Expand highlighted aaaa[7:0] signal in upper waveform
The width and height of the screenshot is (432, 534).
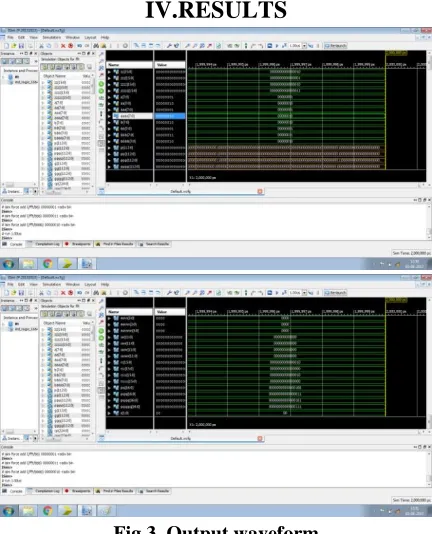click(109, 116)
